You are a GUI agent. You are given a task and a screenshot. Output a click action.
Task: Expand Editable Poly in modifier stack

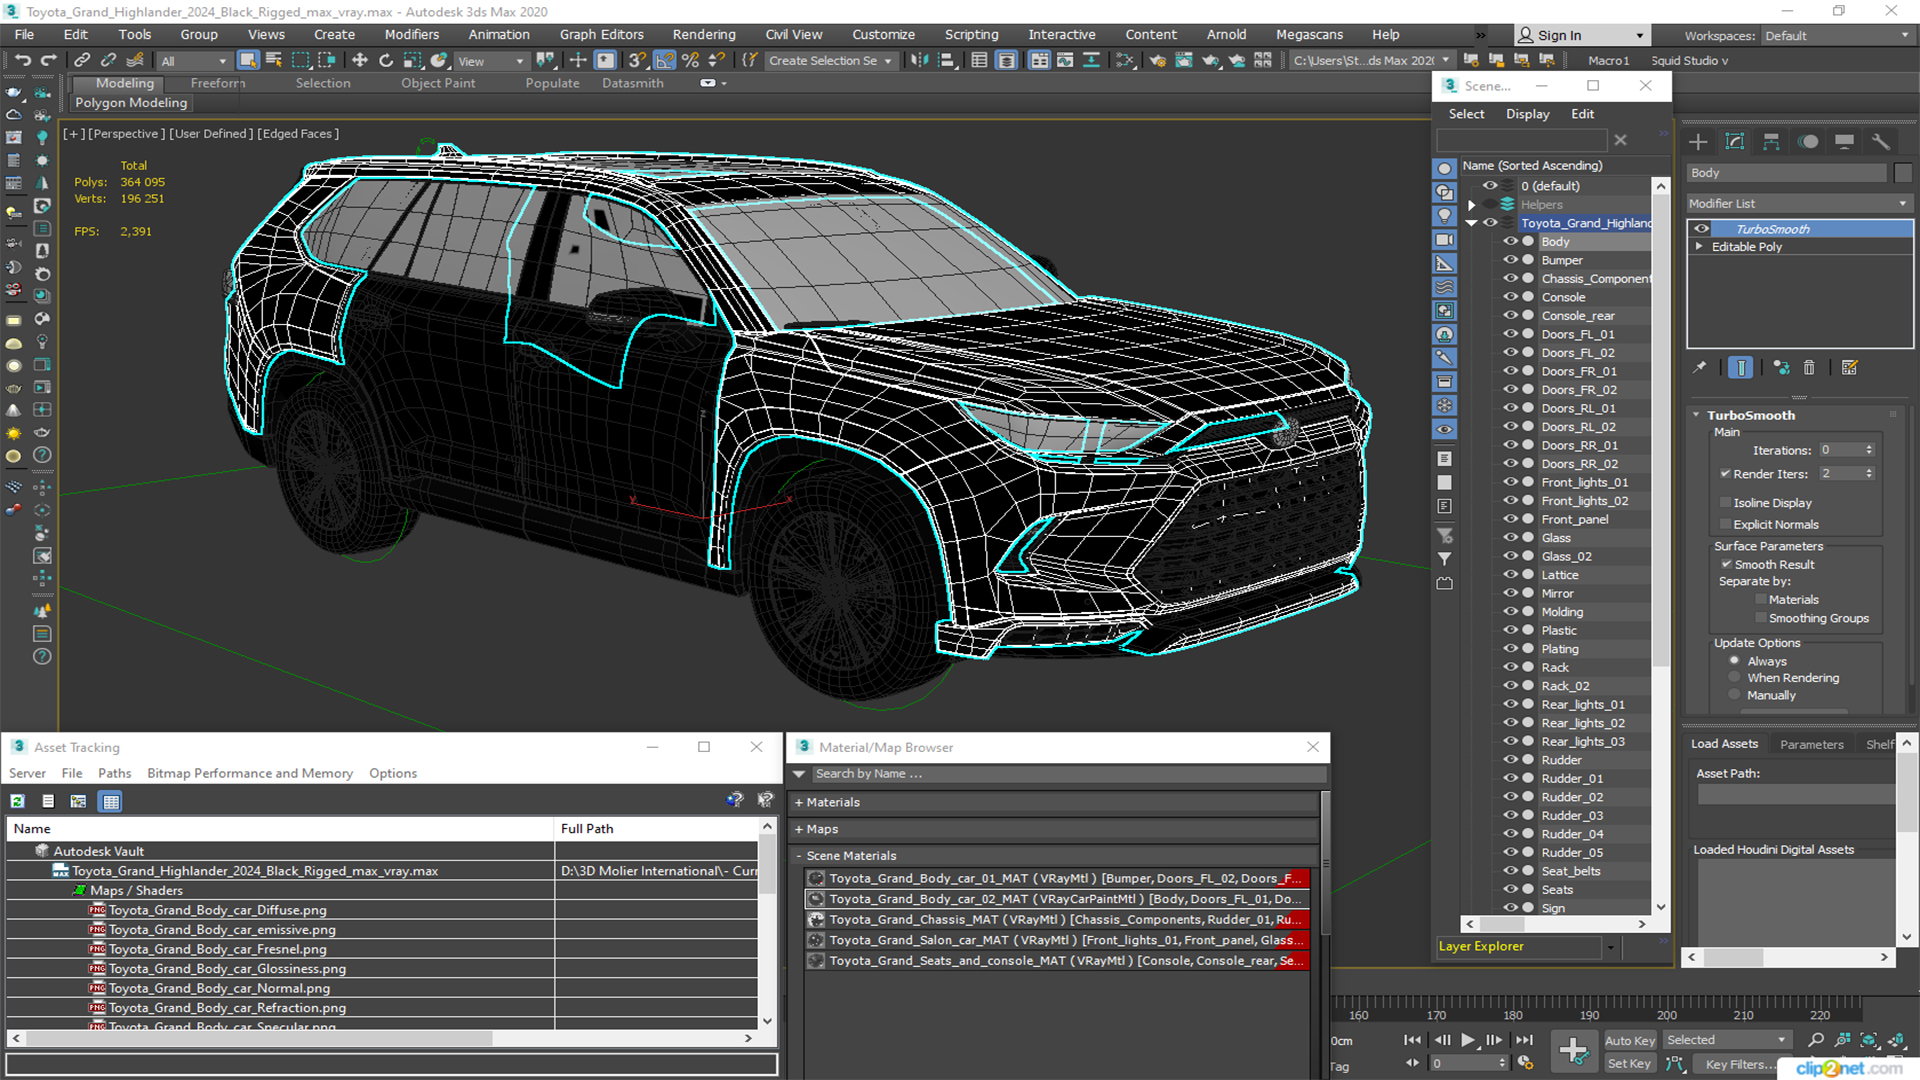[1699, 247]
